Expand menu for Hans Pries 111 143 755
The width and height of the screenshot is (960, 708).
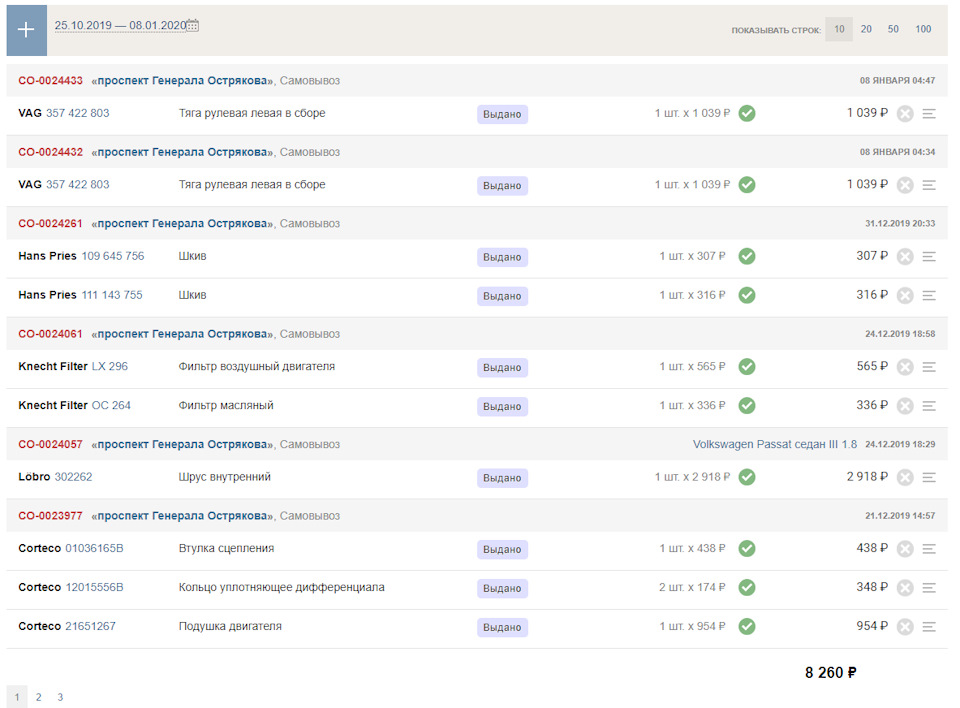coord(929,296)
